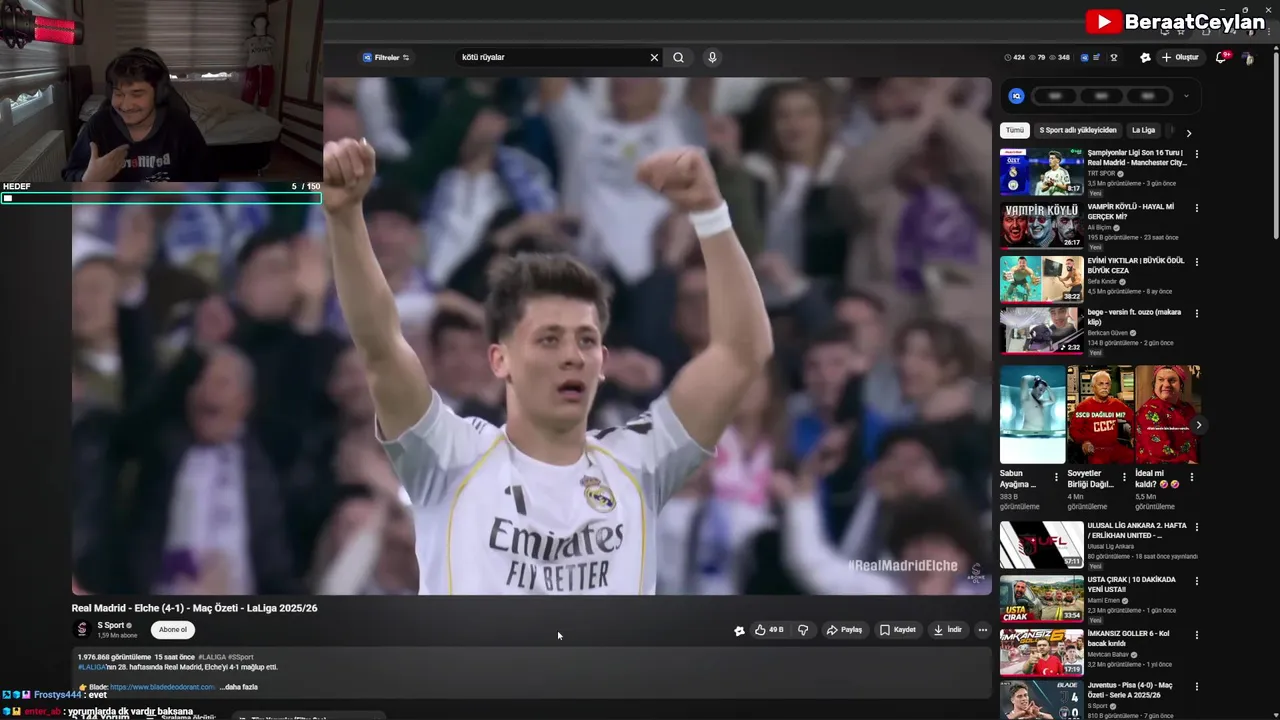
Task: Select the La Liga chip
Action: click(1143, 130)
